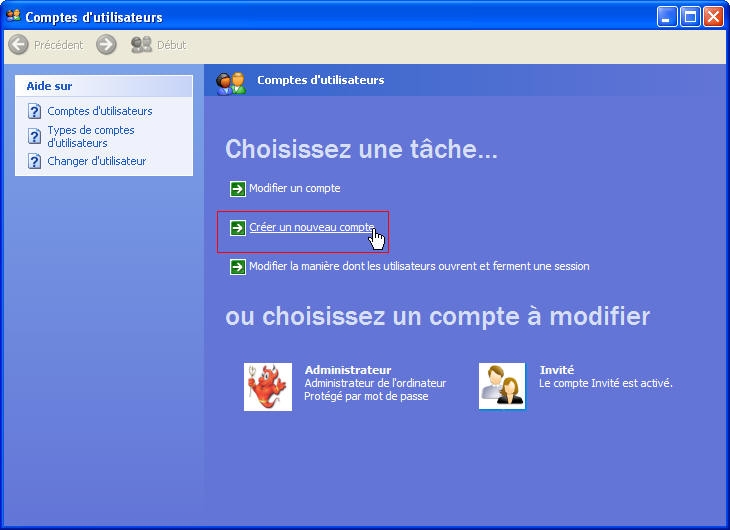Maximize the Comptes d'utilisateurs window
730x530 pixels.
tap(690, 17)
